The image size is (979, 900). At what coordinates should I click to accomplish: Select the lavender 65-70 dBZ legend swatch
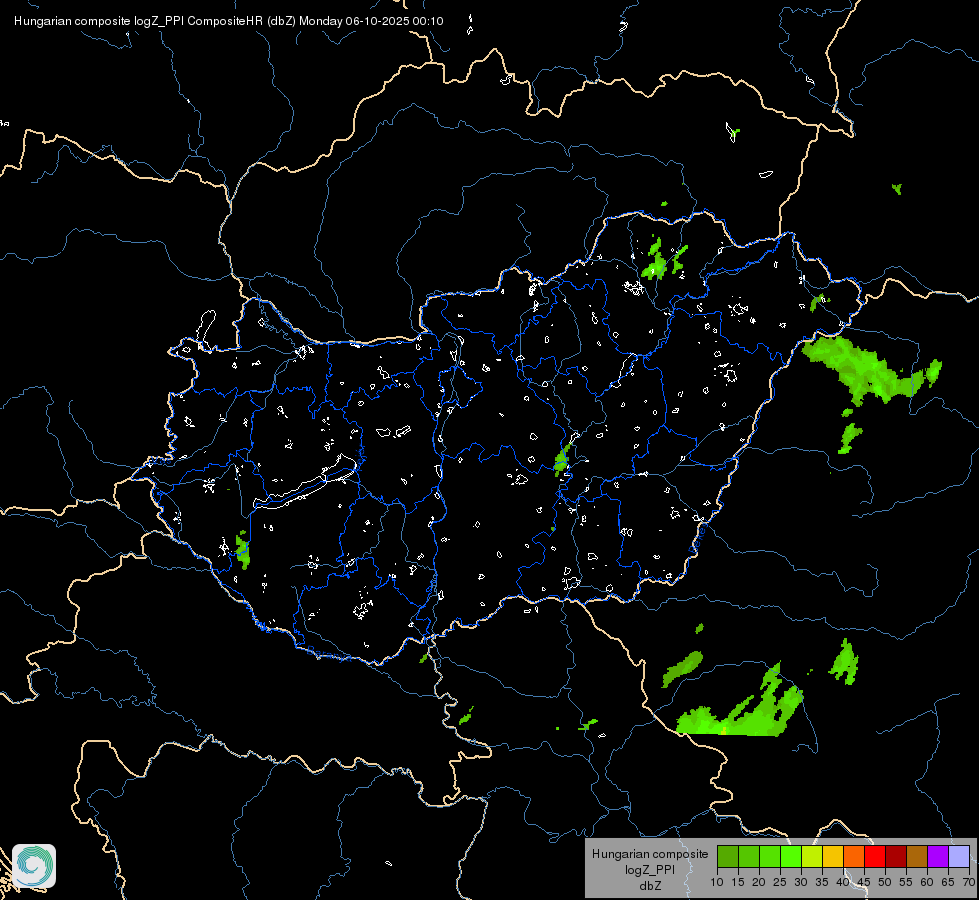[x=958, y=856]
